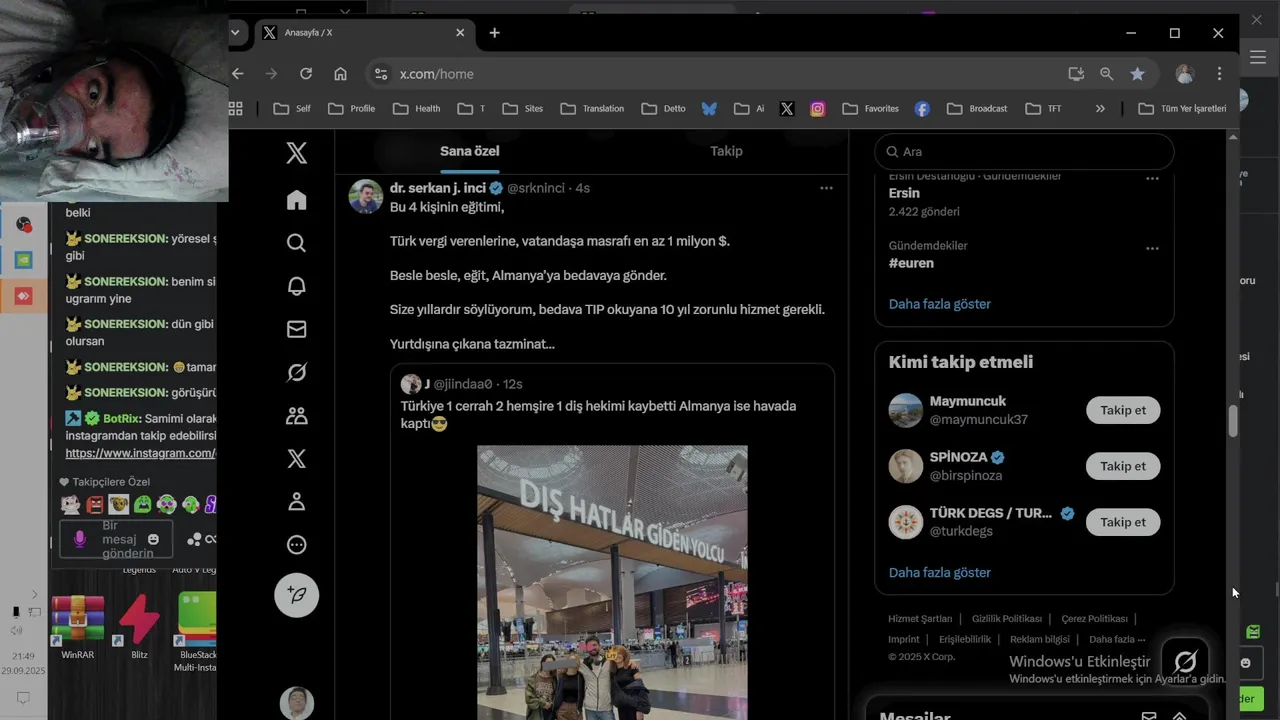Compose a new post with feather button
Image resolution: width=1280 pixels, height=720 pixels.
click(x=296, y=594)
